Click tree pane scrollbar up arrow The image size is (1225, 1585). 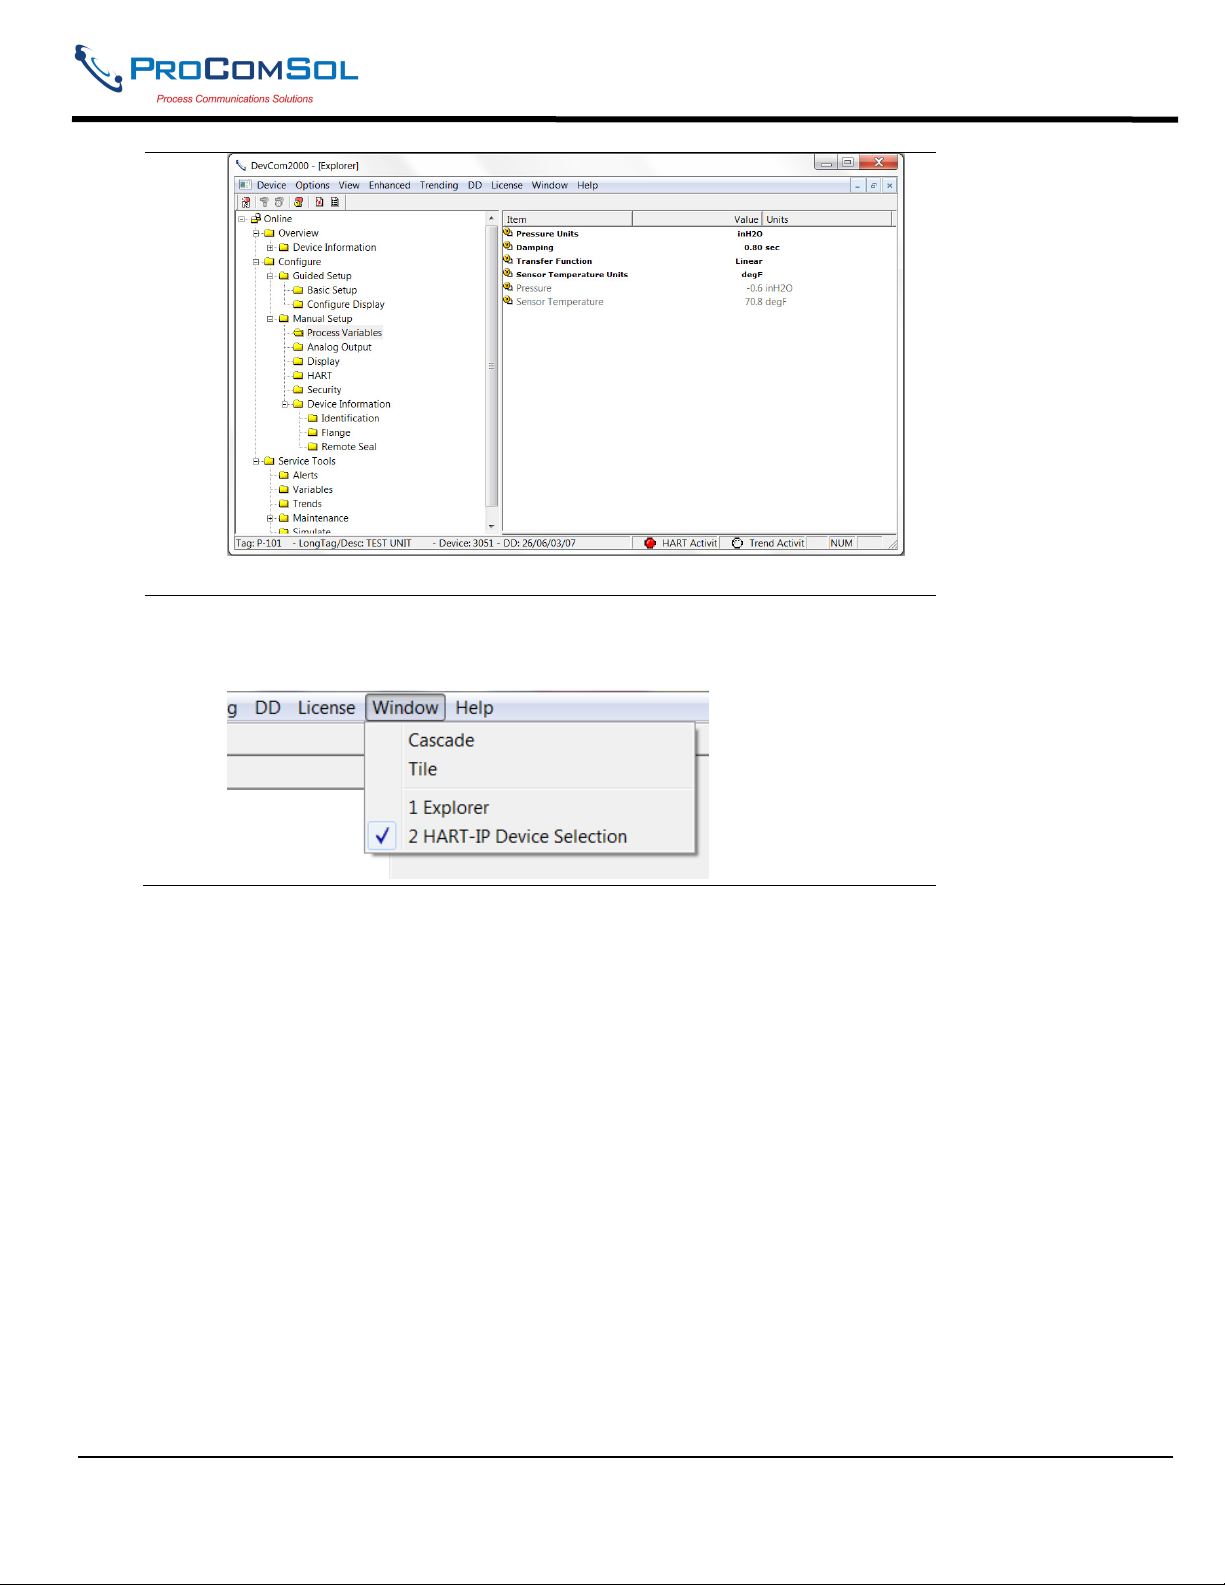click(491, 218)
